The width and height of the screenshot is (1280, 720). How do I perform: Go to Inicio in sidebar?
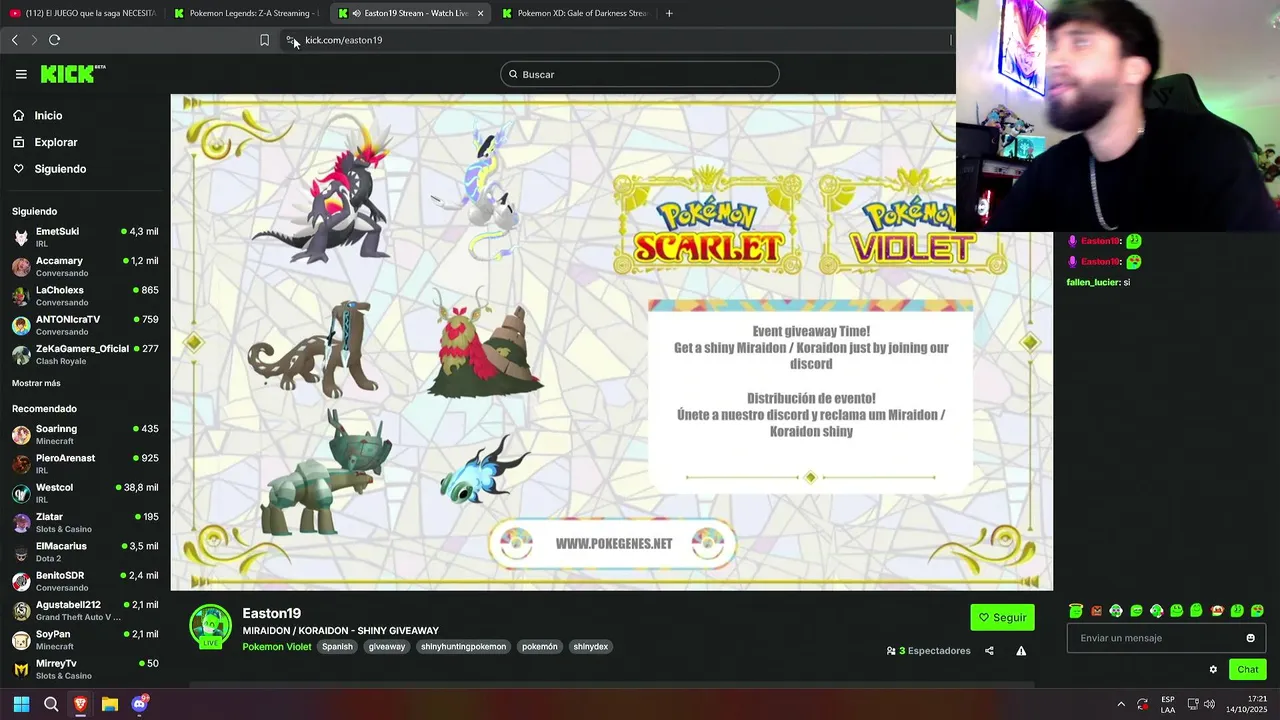click(x=48, y=116)
